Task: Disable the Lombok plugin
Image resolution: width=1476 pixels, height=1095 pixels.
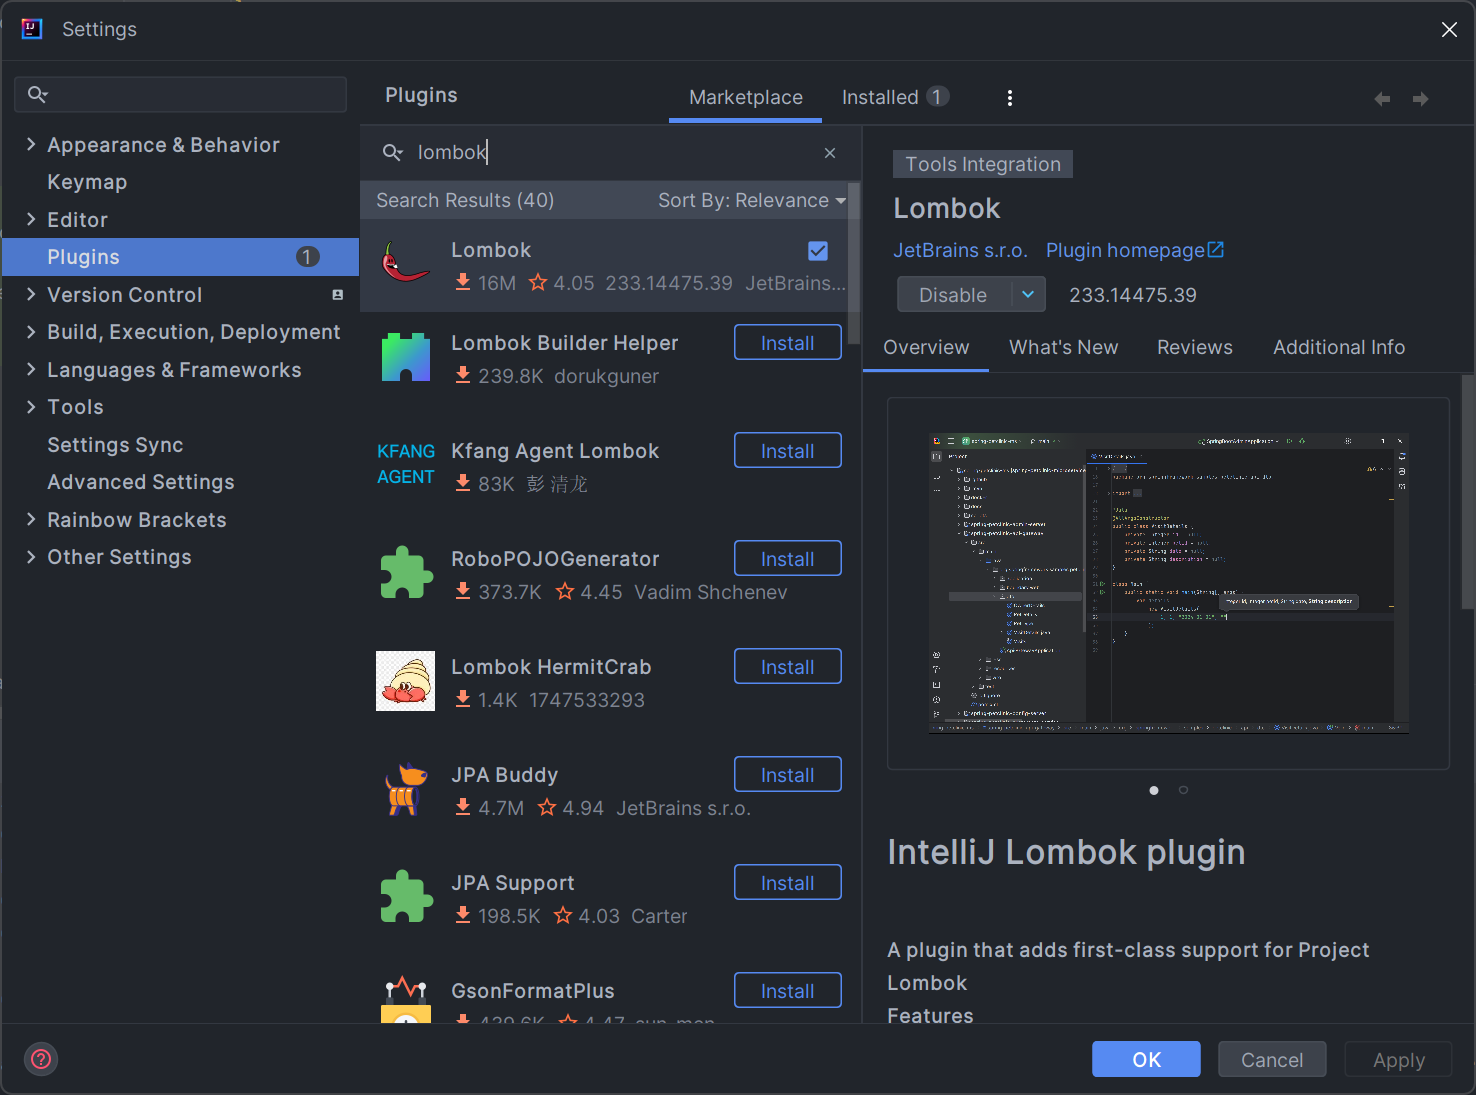Action: (954, 295)
